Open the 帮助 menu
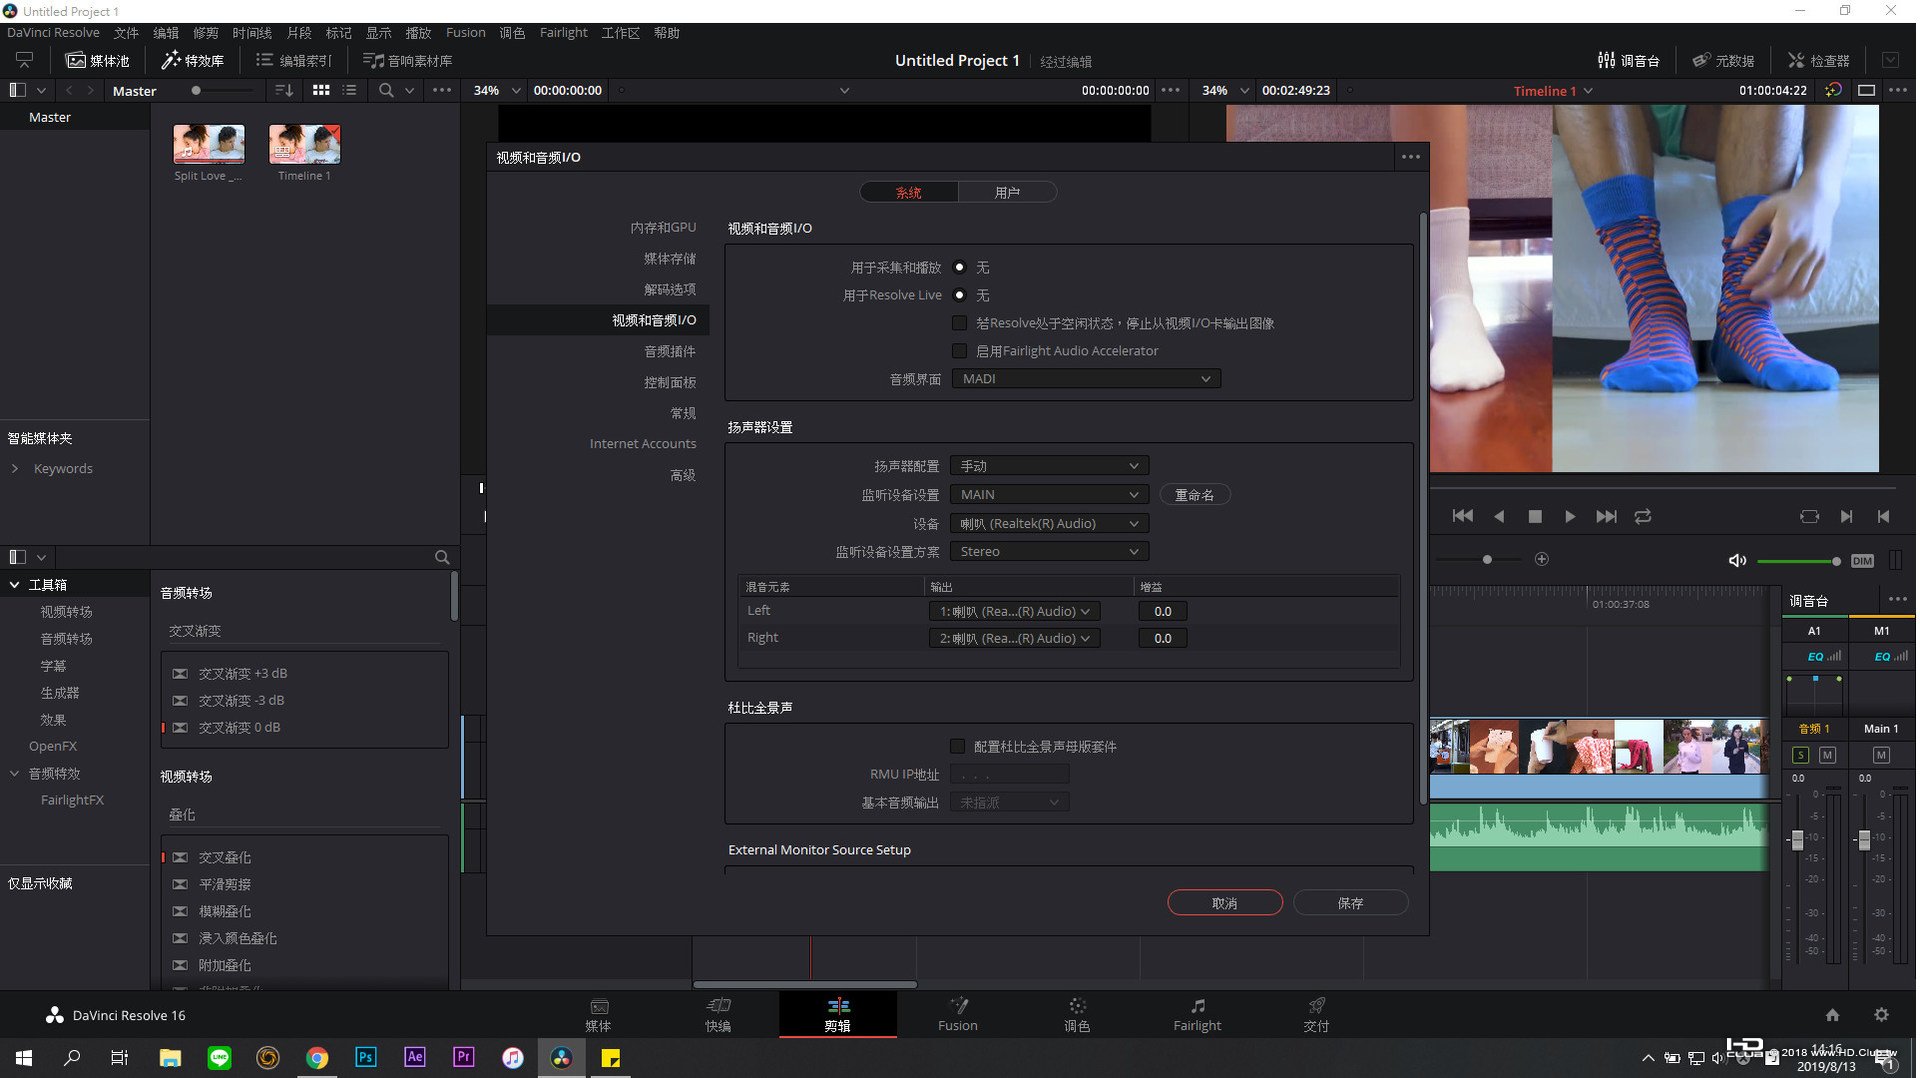This screenshot has height=1078, width=1920. [667, 33]
